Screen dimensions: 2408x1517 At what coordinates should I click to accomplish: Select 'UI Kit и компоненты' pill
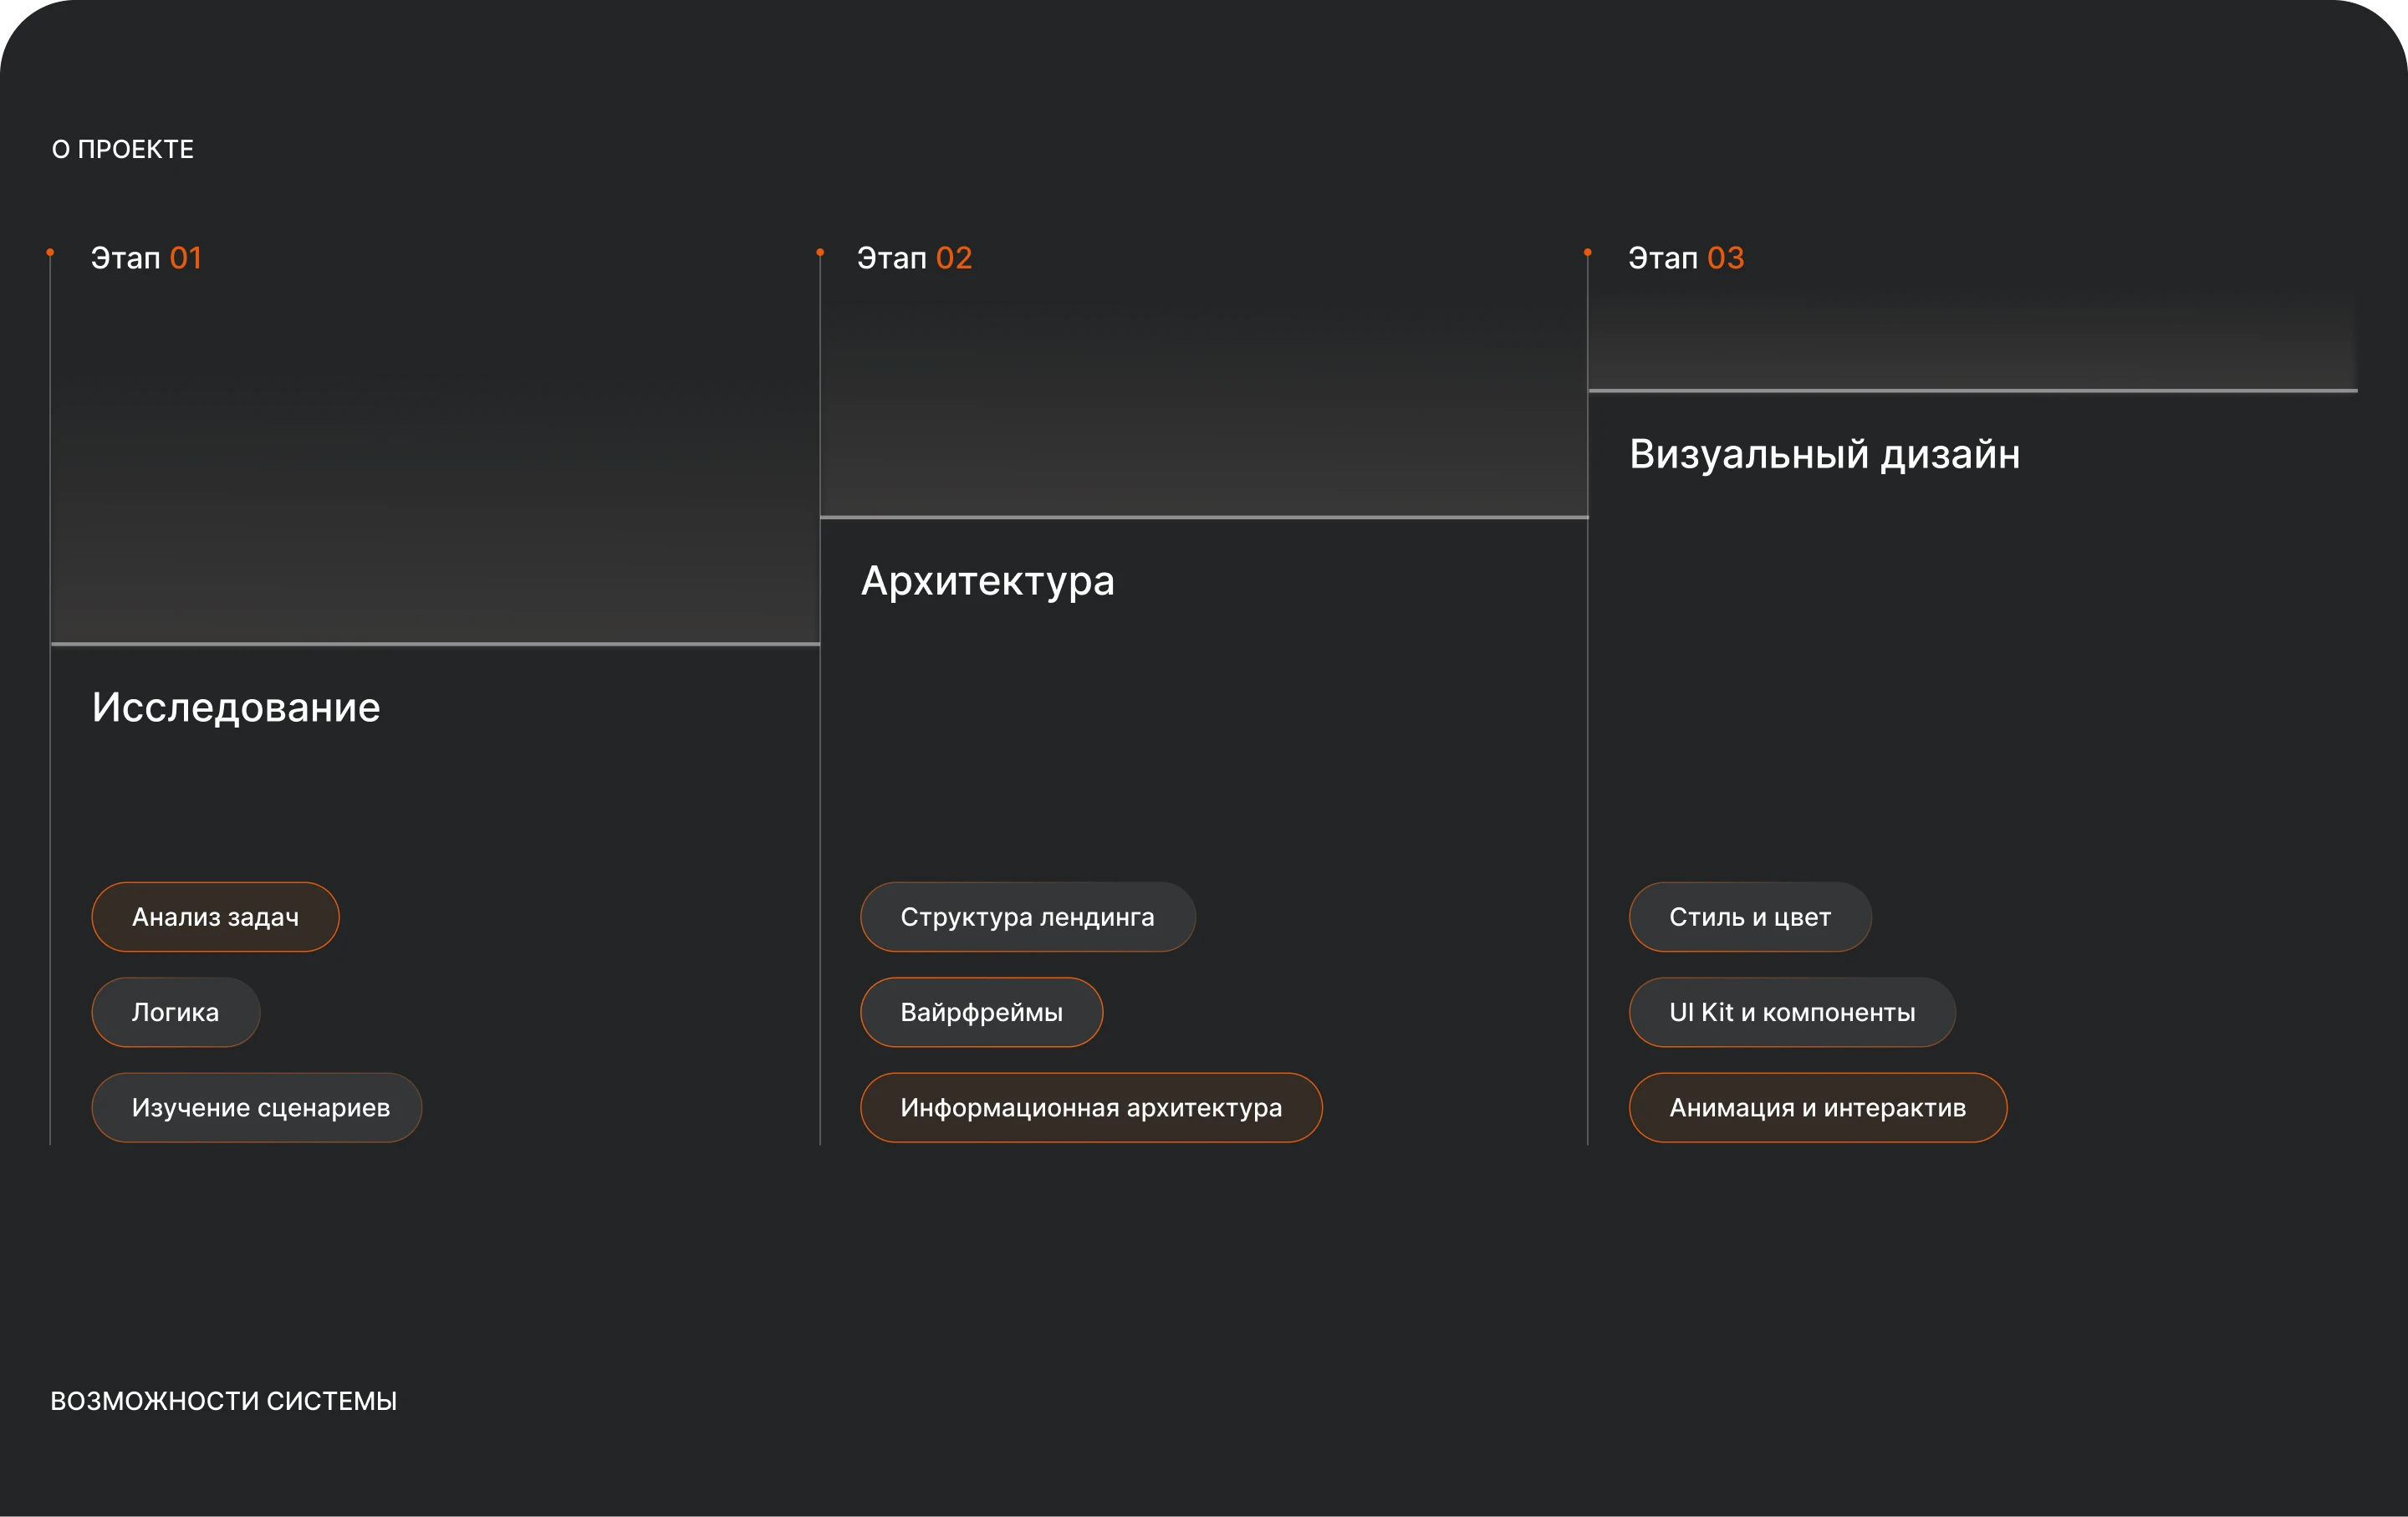[x=1791, y=1012]
